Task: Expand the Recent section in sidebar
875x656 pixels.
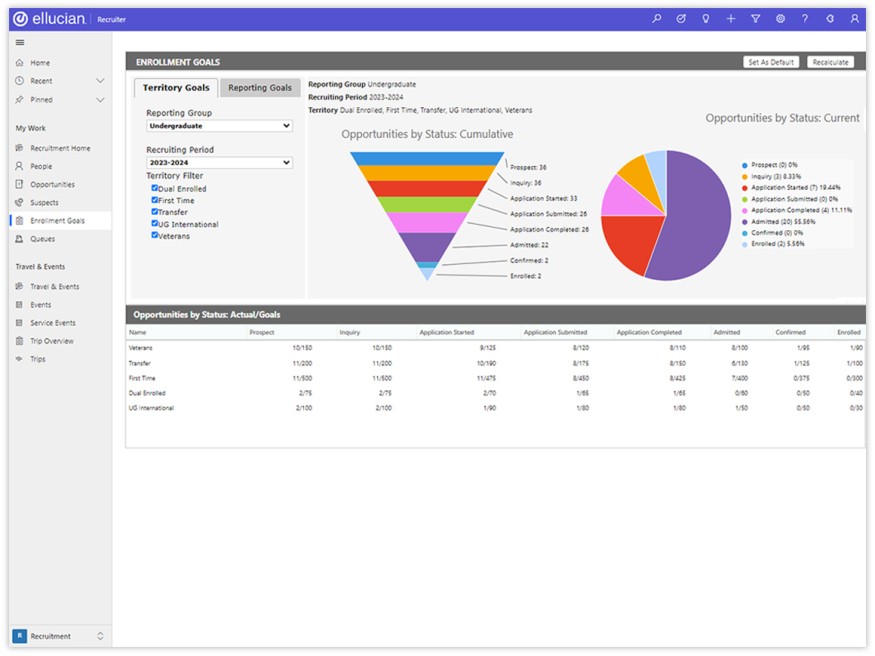Action: tap(99, 81)
